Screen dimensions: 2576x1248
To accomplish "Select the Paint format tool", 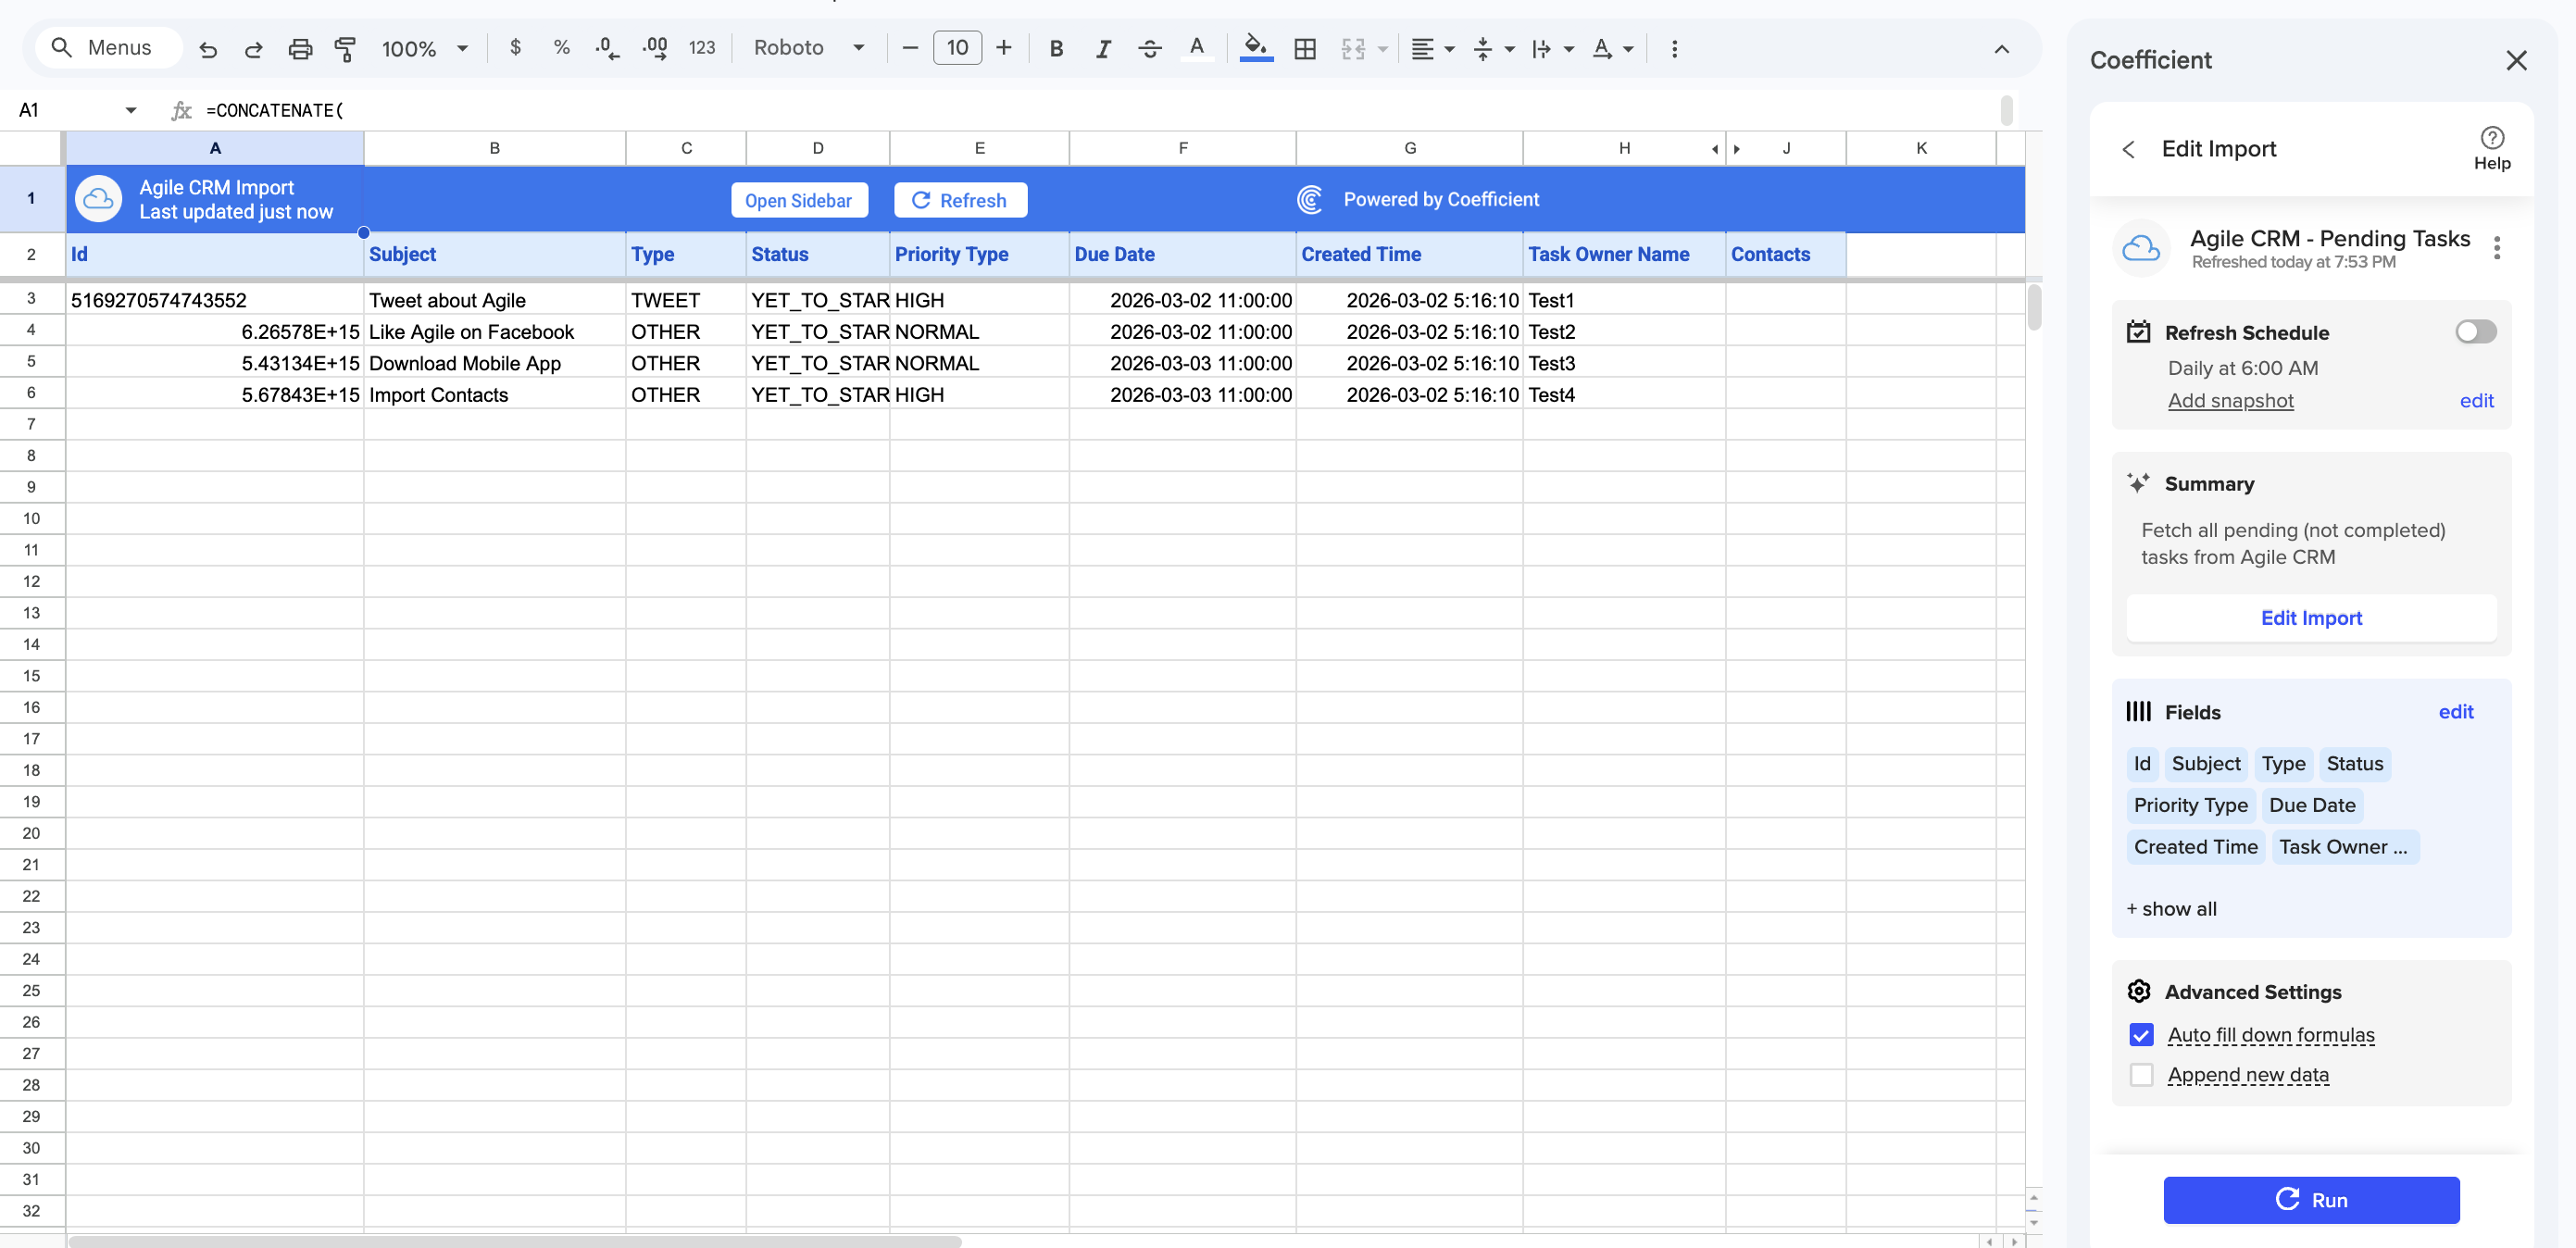I will pyautogui.click(x=345, y=48).
